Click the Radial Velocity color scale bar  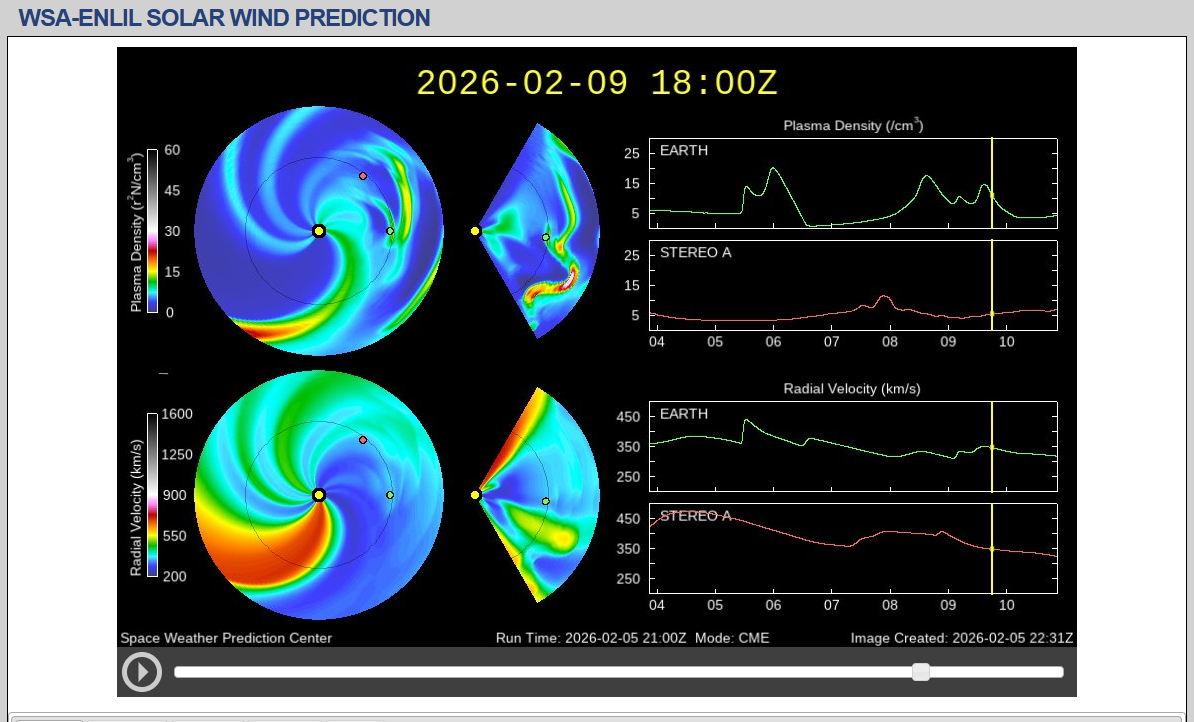click(152, 495)
